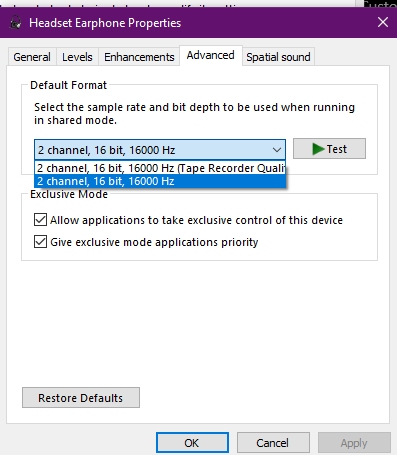Image resolution: width=397 pixels, height=455 pixels.
Task: Play the Test sound
Action: point(329,149)
